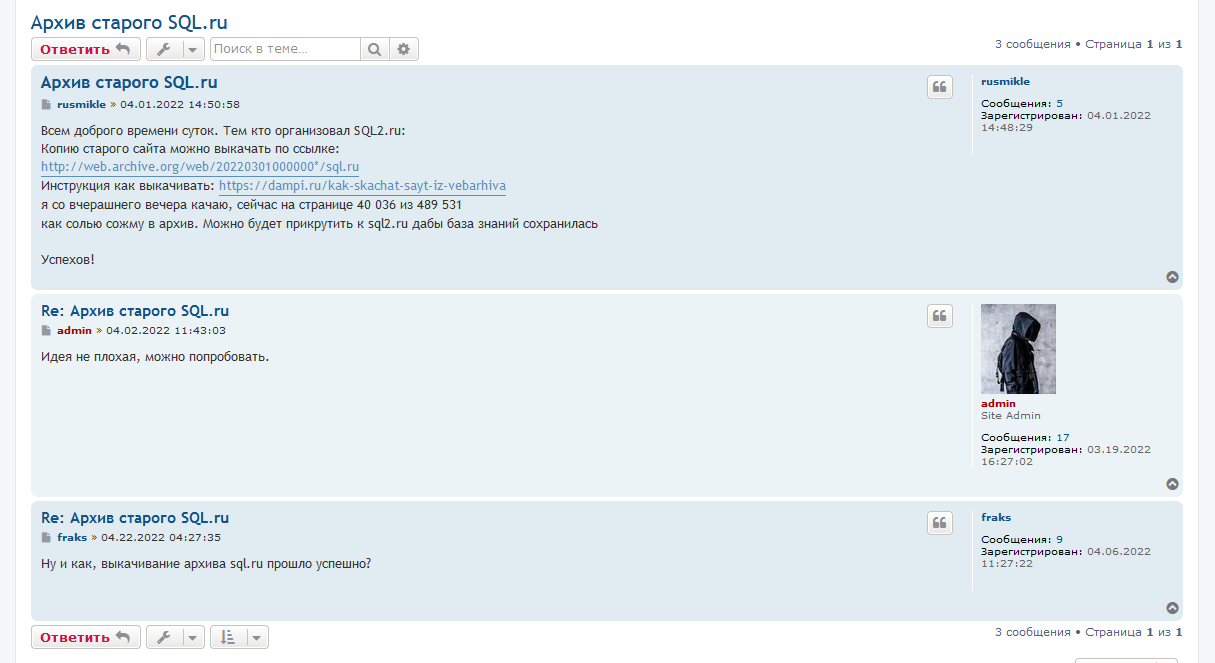The height and width of the screenshot is (663, 1215).
Task: Open the rusmikle profile in the sidebar
Action: pos(1005,82)
